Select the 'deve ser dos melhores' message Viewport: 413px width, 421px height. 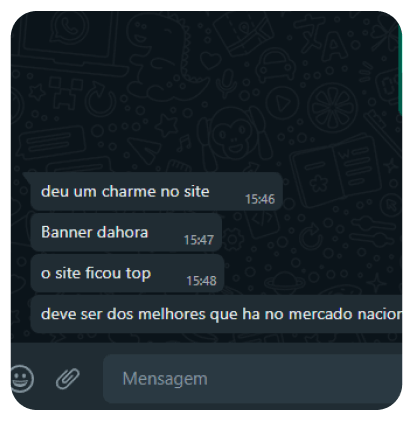(216, 314)
